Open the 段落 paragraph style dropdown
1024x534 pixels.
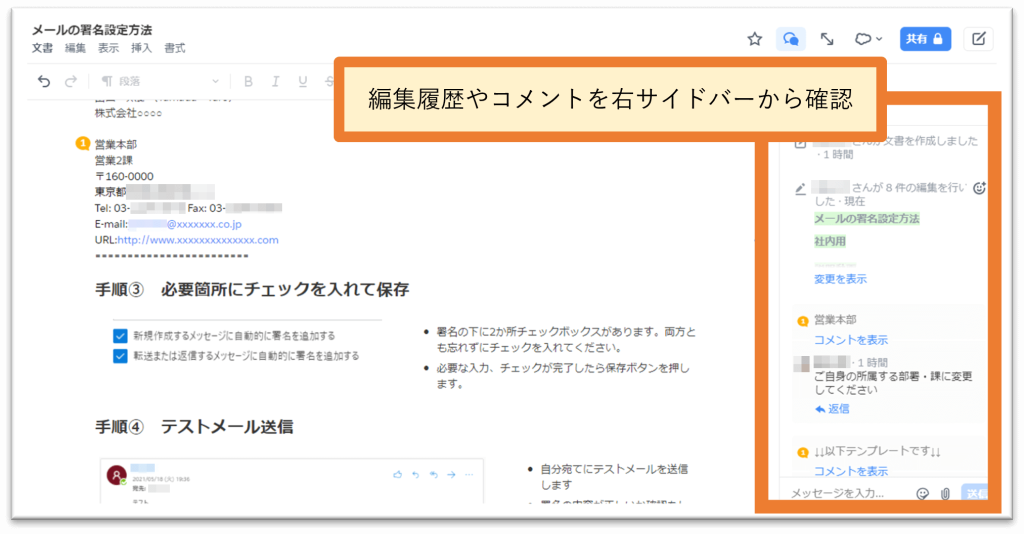click(x=160, y=81)
